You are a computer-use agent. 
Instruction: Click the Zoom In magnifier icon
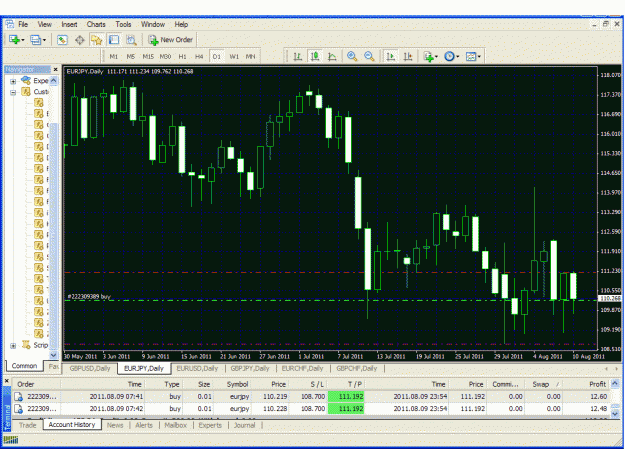[x=352, y=57]
